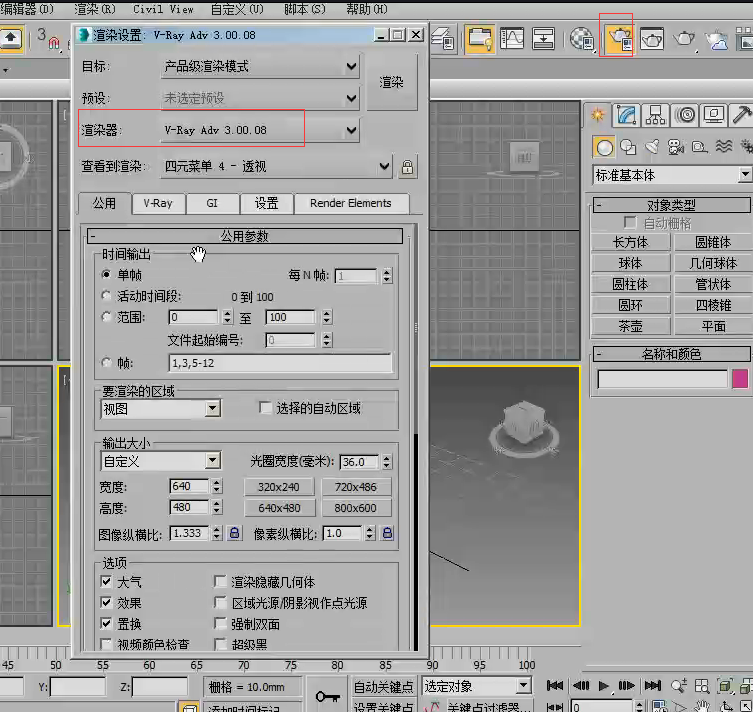Select 帧 frames radio button
Image resolution: width=753 pixels, height=712 pixels.
[x=106, y=362]
